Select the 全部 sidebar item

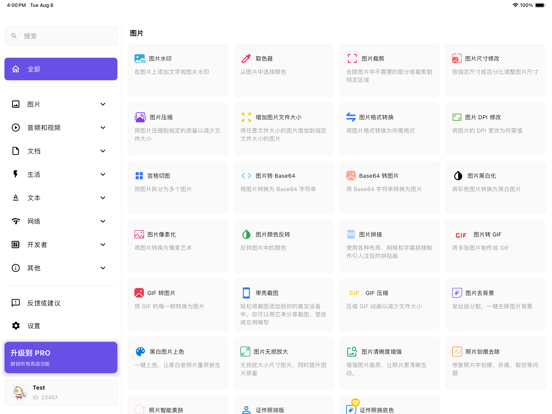coord(61,69)
